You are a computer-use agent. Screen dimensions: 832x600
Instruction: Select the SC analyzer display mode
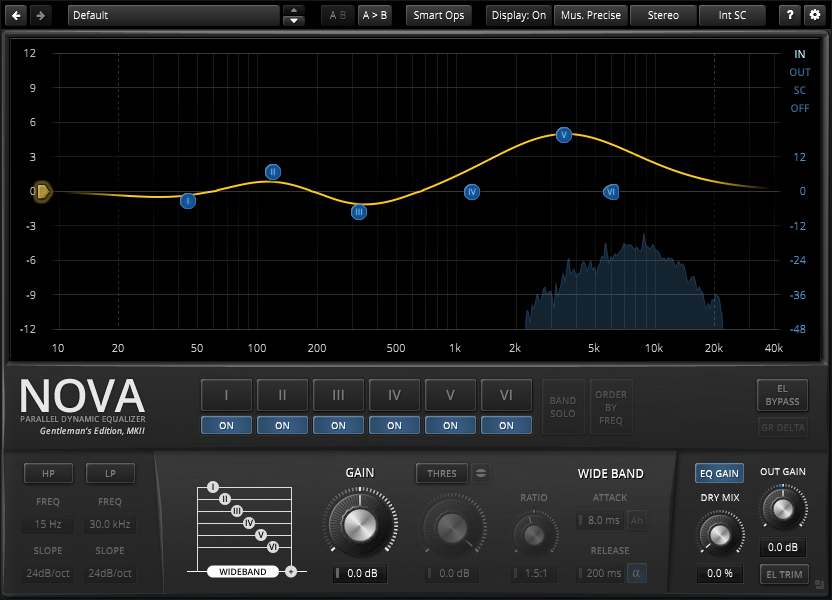click(x=799, y=90)
